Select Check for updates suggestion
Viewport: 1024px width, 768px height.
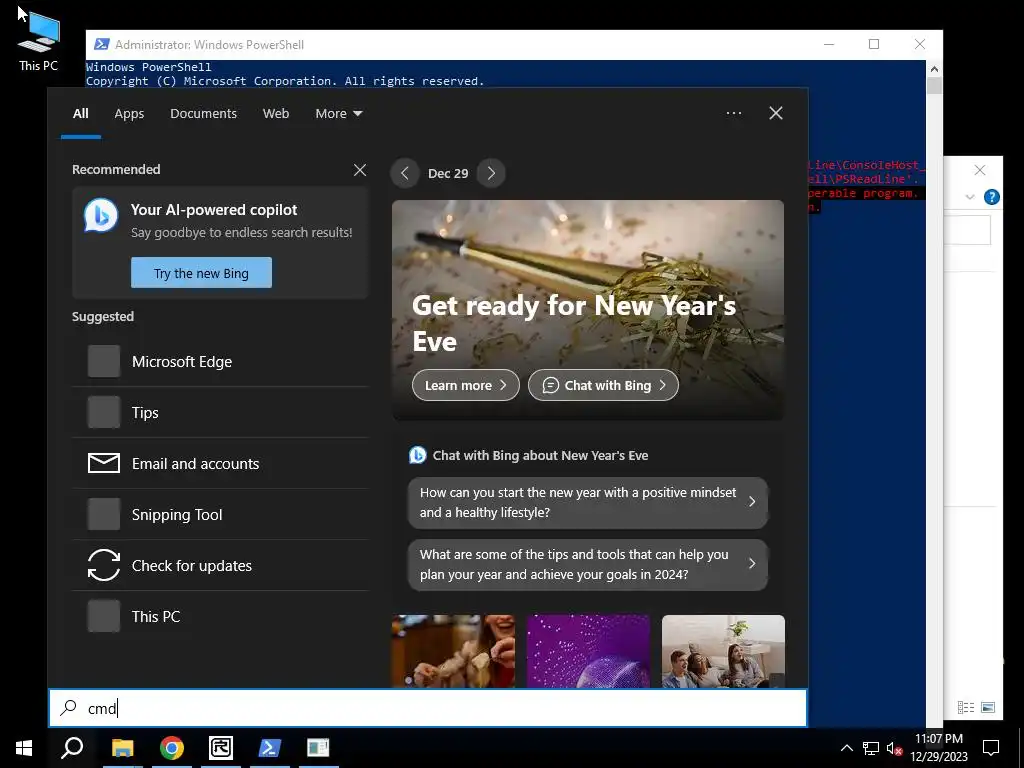pos(220,566)
